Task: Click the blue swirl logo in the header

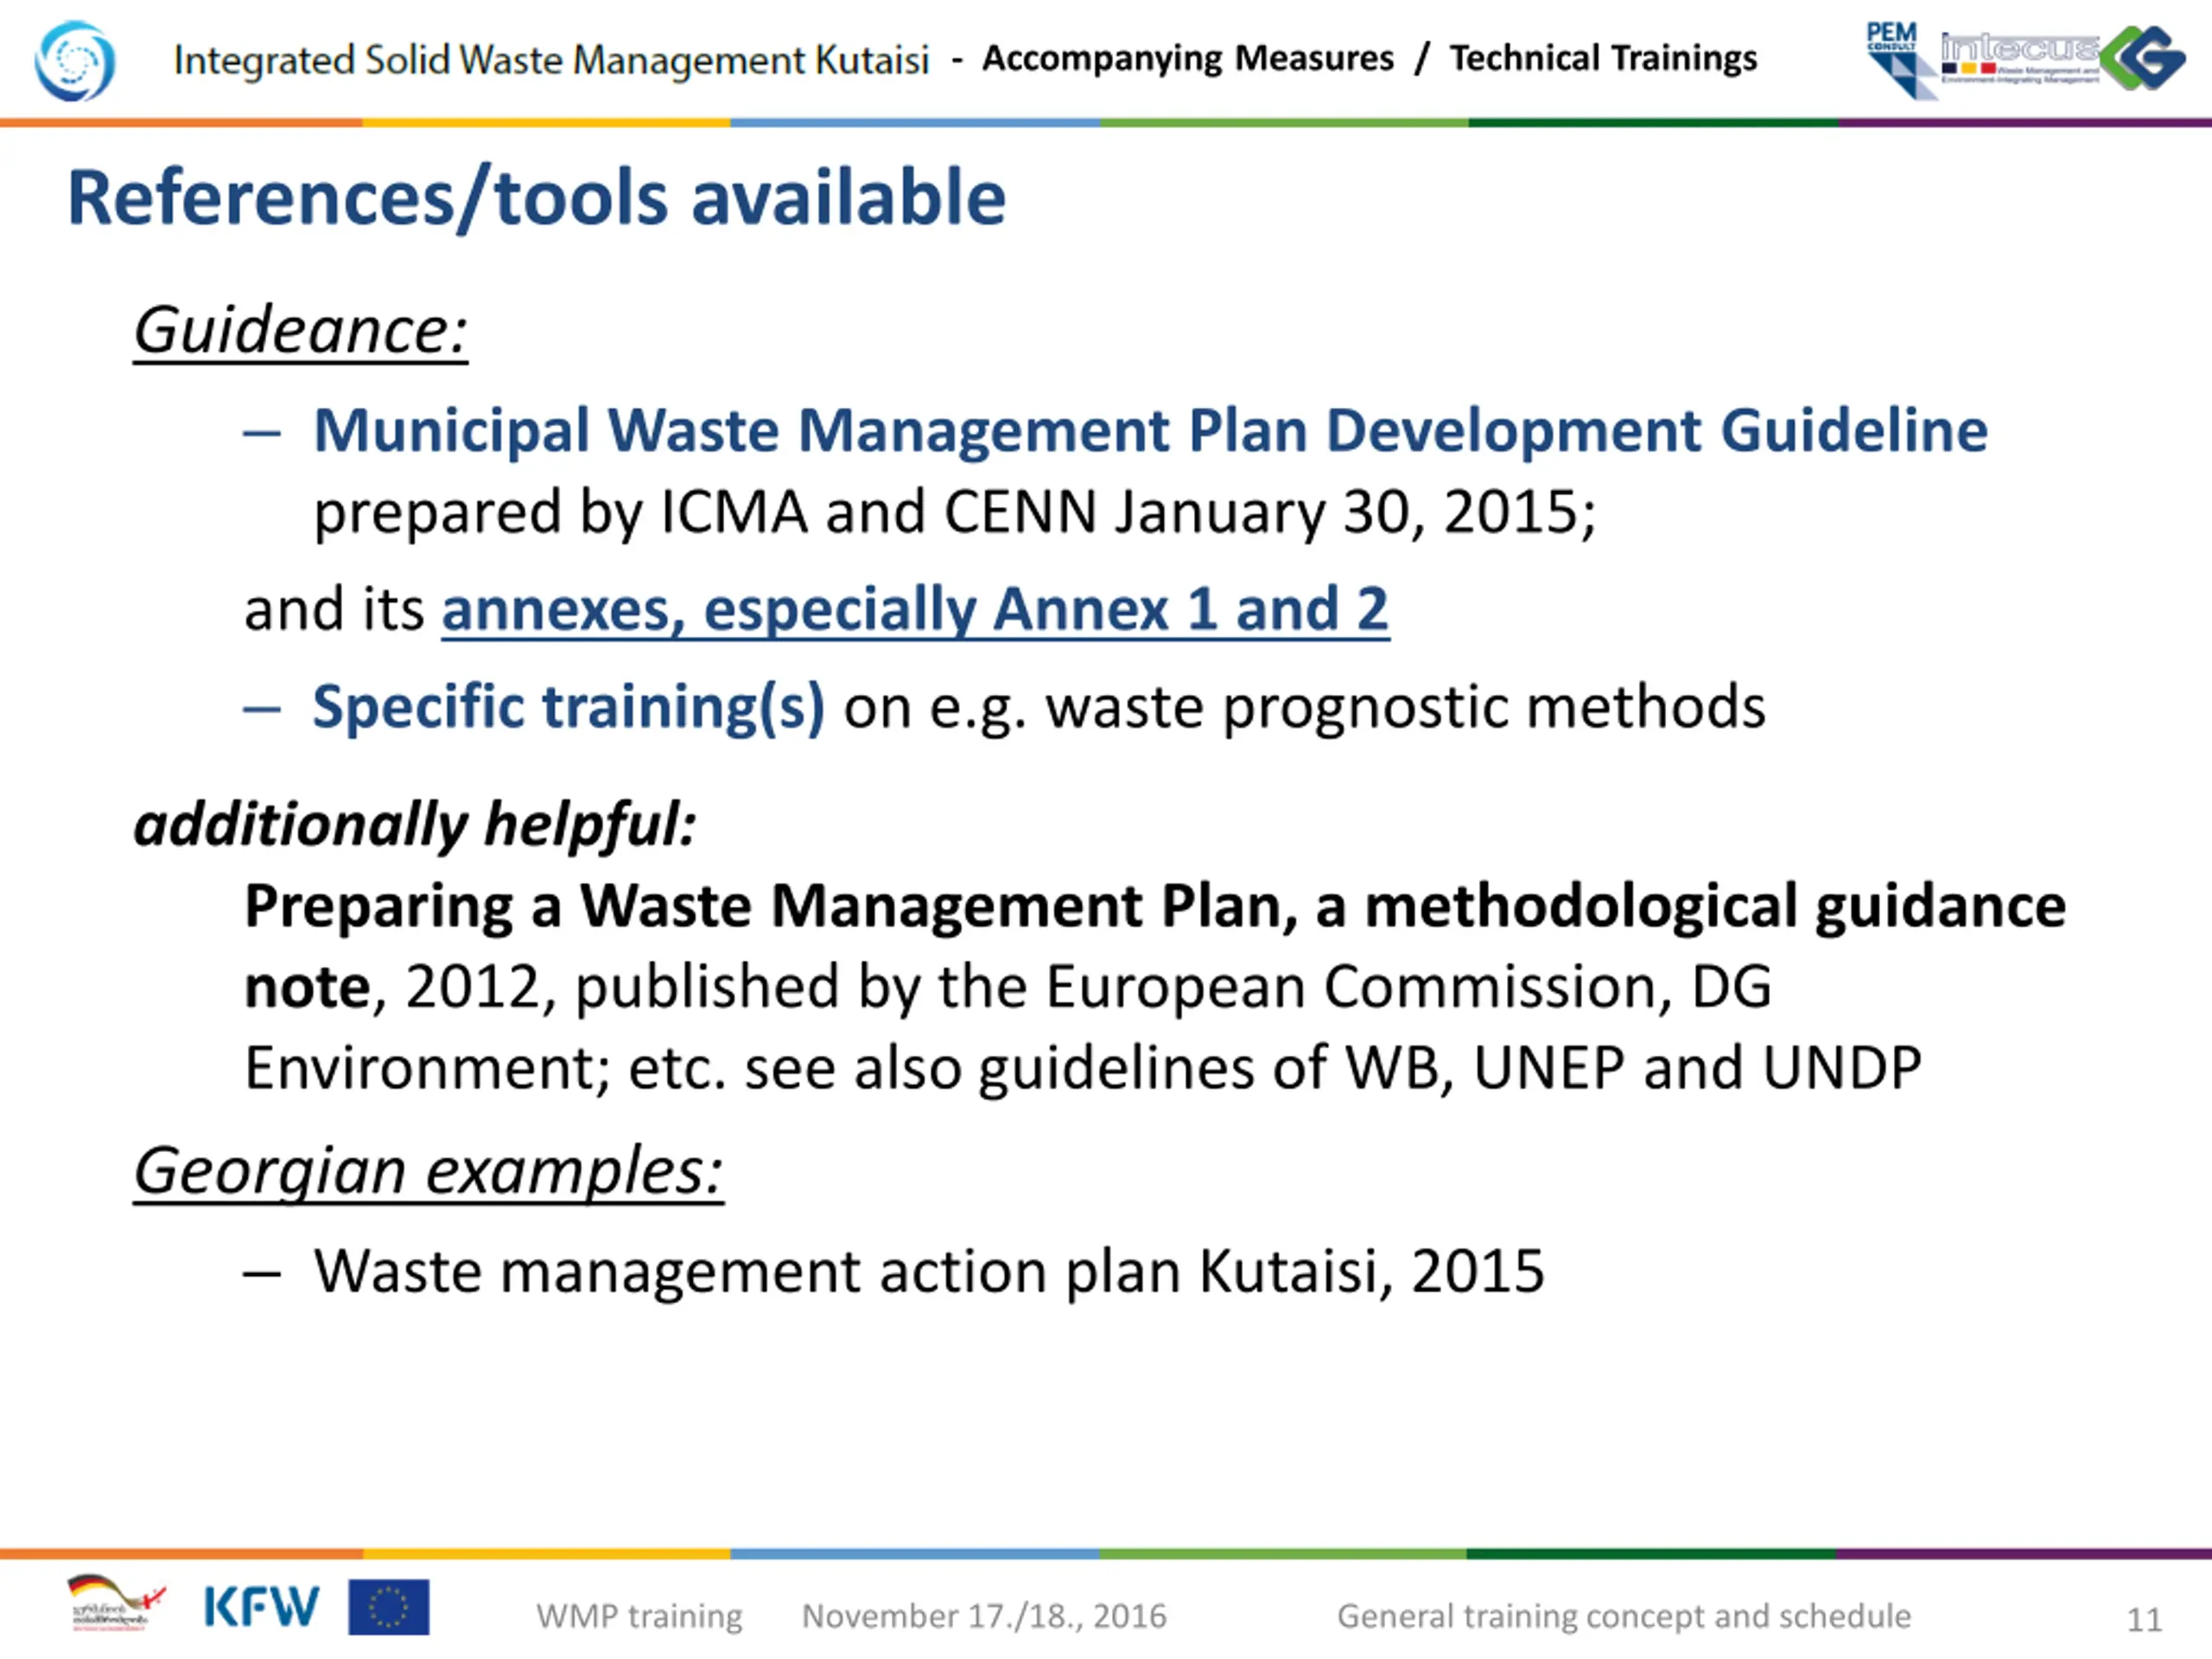Action: (75, 62)
